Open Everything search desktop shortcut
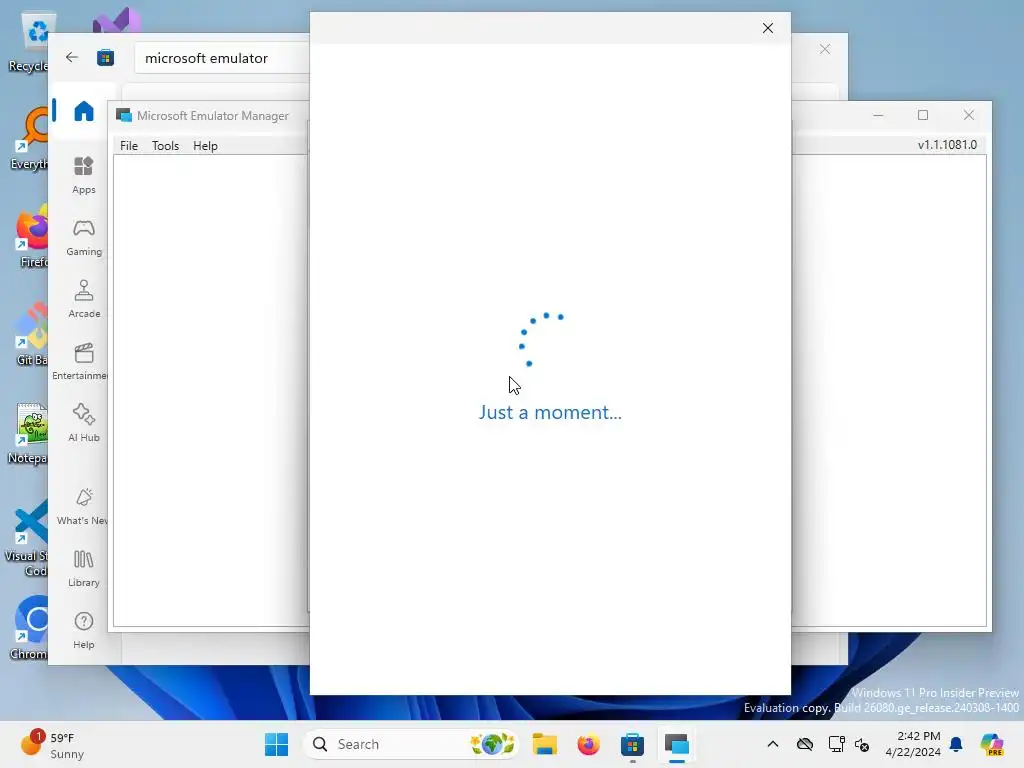Image resolution: width=1024 pixels, height=768 pixels. [30, 140]
